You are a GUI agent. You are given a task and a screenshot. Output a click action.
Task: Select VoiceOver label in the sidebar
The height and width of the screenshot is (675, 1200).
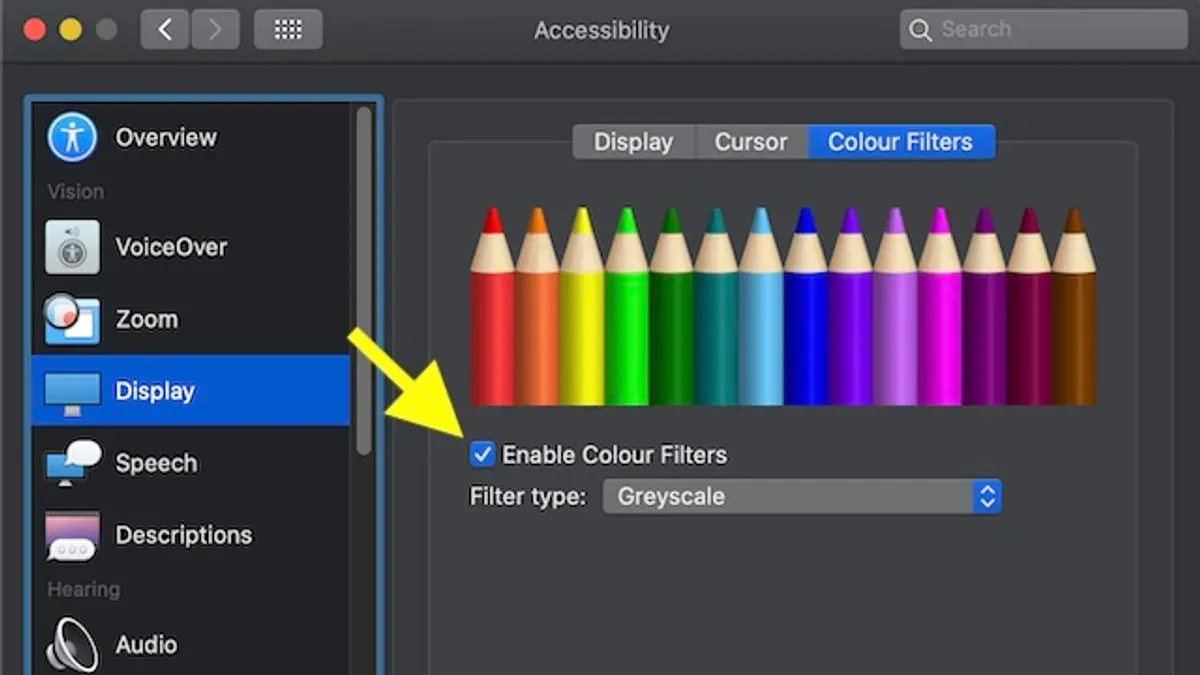click(x=171, y=247)
